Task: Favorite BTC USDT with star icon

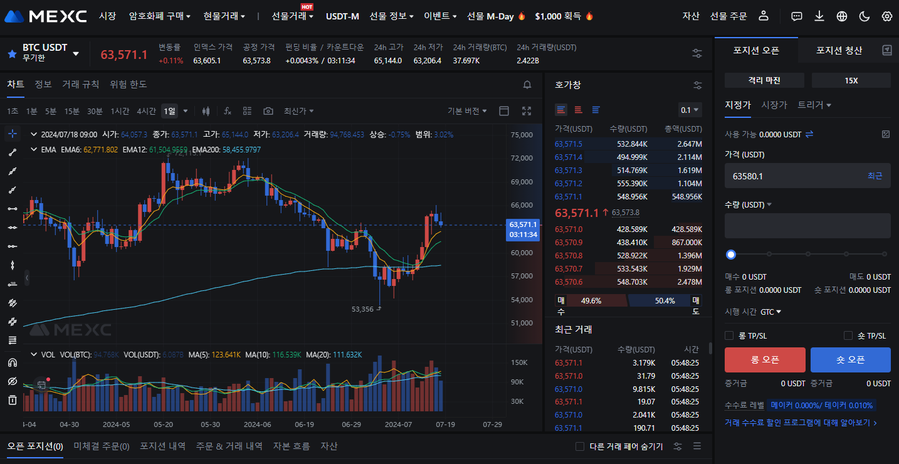Action: tap(11, 54)
